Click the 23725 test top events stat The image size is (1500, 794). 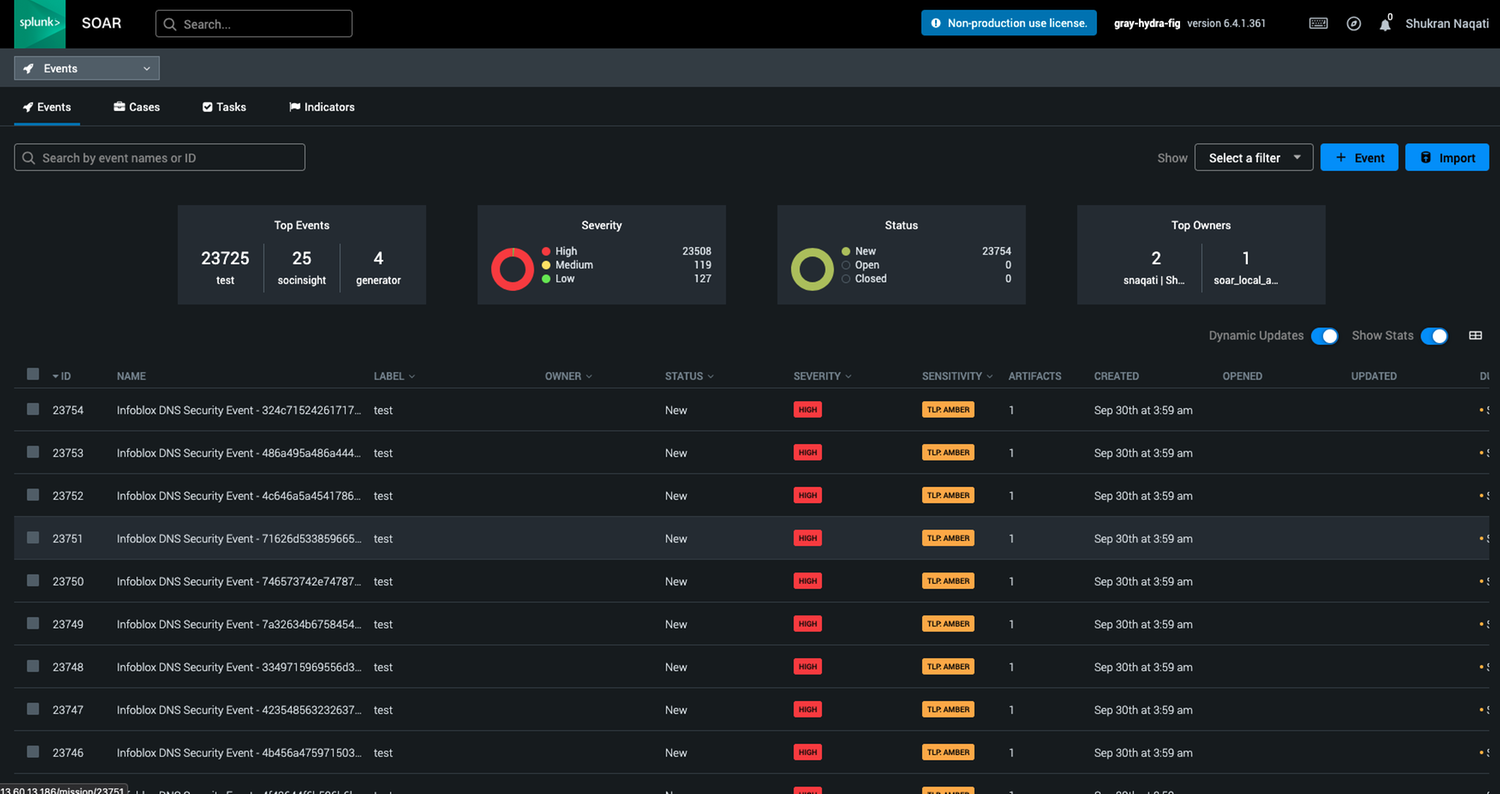pyautogui.click(x=225, y=268)
